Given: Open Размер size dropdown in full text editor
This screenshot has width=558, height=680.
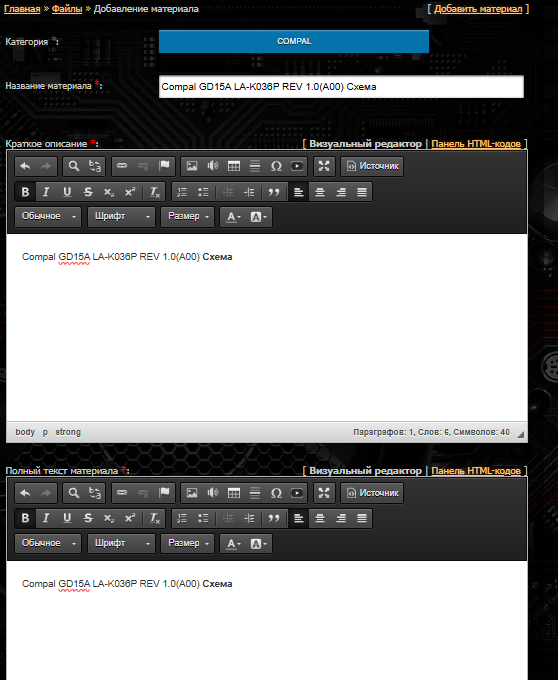Looking at the screenshot, I should (x=188, y=543).
